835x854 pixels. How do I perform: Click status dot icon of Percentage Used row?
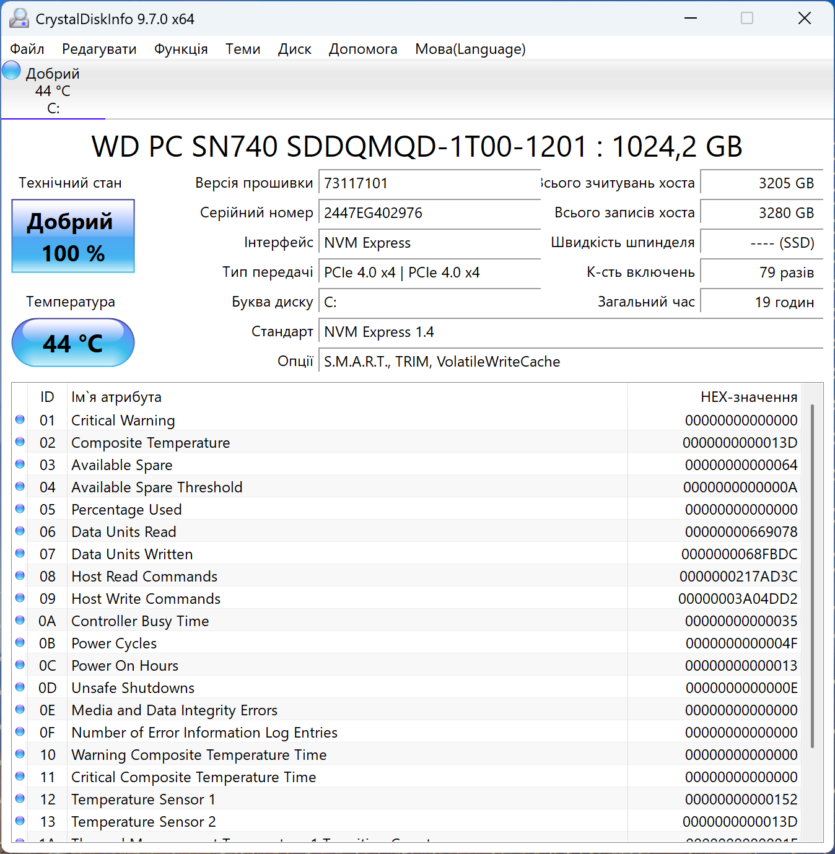pyautogui.click(x=20, y=509)
